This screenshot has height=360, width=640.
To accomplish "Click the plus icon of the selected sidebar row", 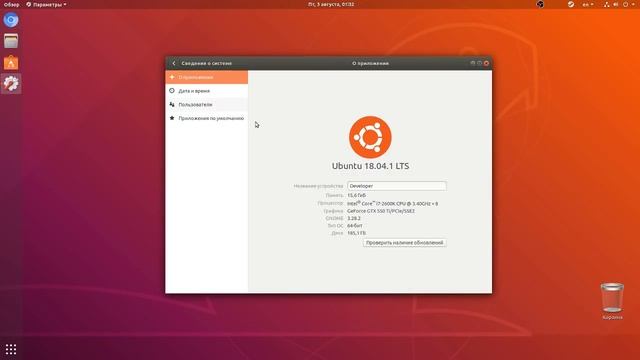I will coord(172,77).
